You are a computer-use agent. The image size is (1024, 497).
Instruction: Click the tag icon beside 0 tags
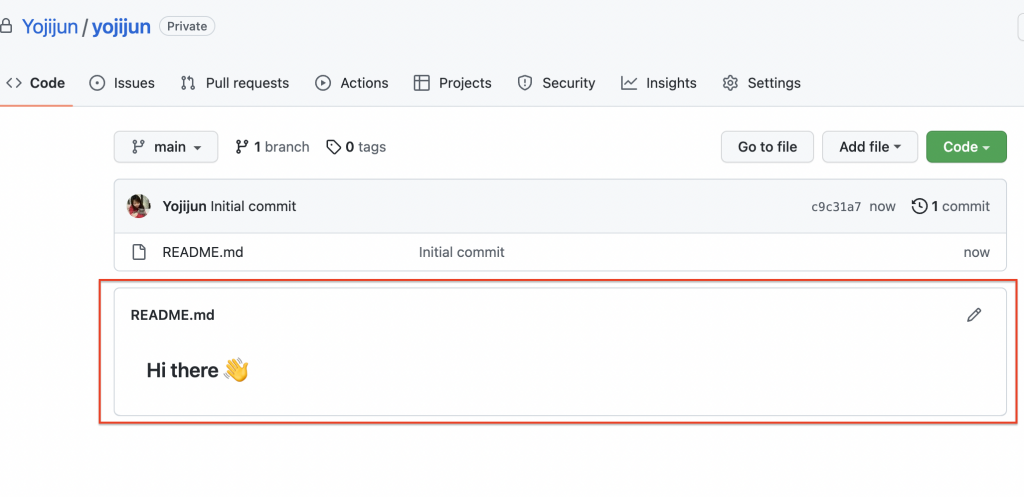(334, 147)
